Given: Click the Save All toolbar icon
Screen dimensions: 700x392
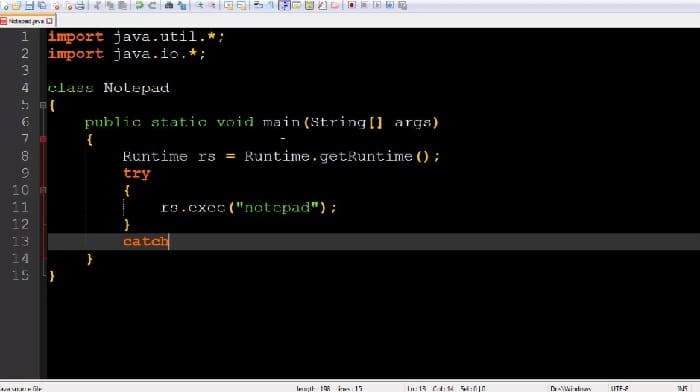Looking at the screenshot, I should pyautogui.click(x=42, y=5).
